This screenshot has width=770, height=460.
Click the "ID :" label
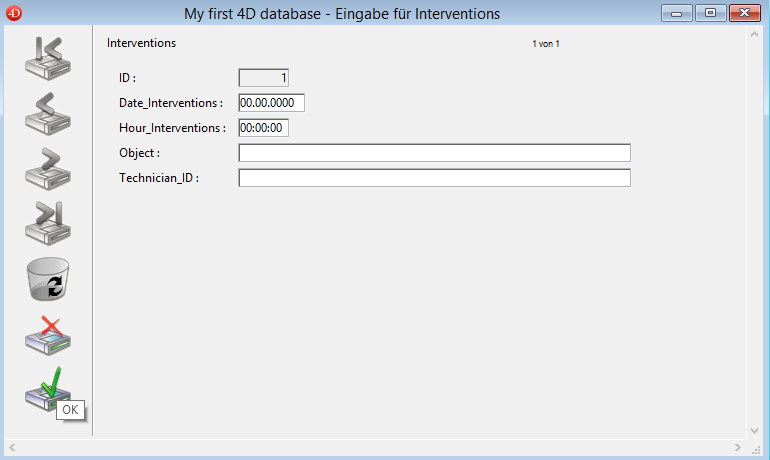pos(127,78)
